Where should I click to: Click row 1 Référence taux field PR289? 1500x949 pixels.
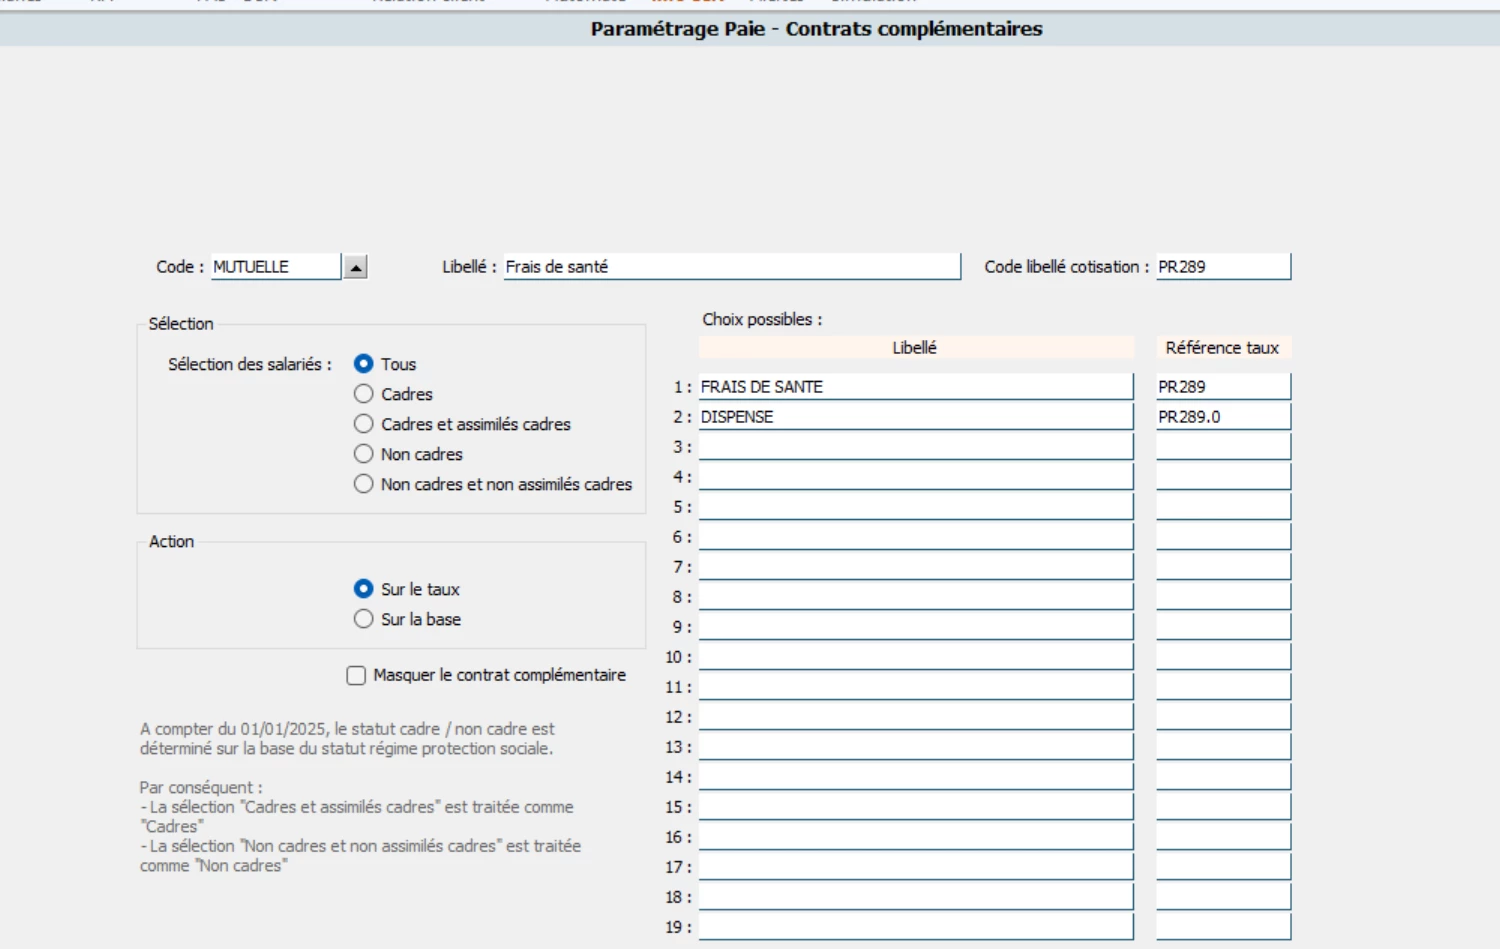[x=1222, y=387]
